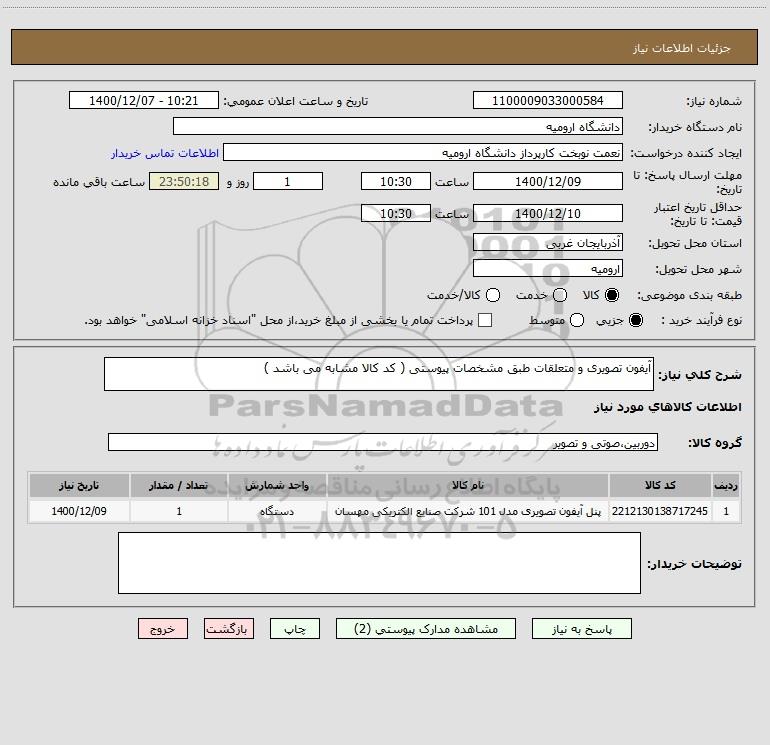Click response deadline date 1400/12/09 field
The height and width of the screenshot is (745, 770).
tap(548, 181)
